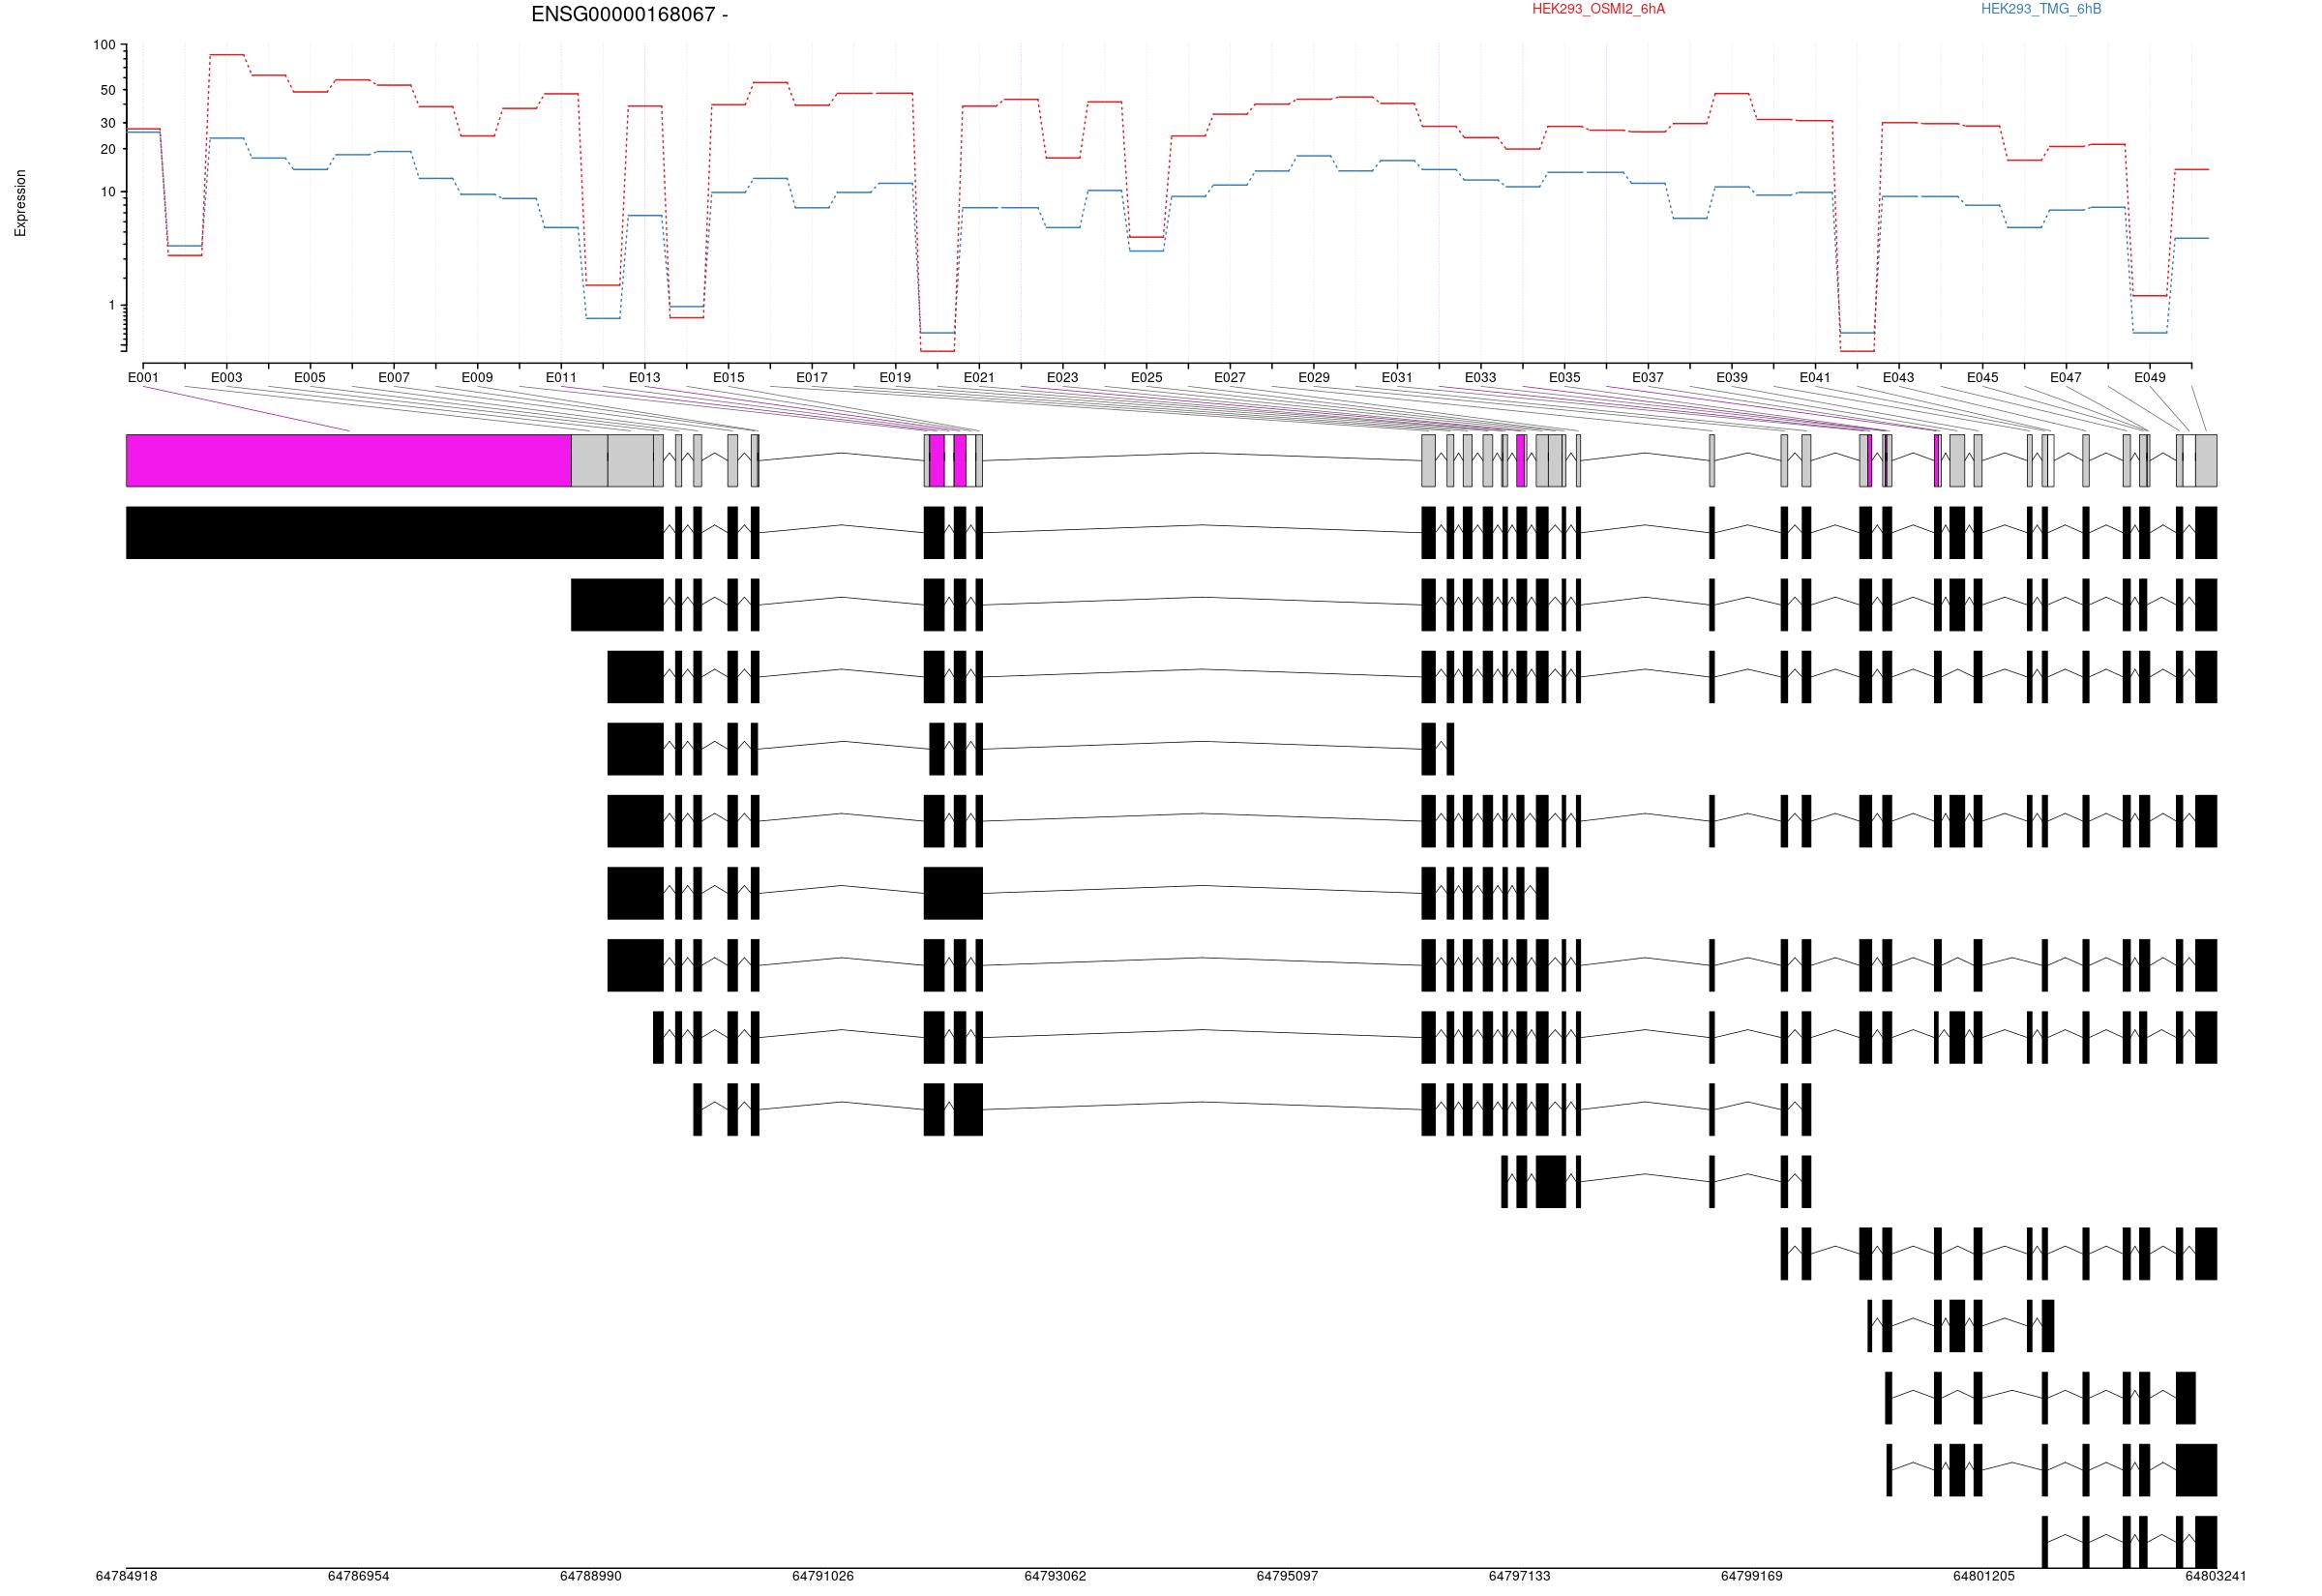Click exon bin label E027
Viewport: 2322px width, 1596px height.
click(1230, 377)
